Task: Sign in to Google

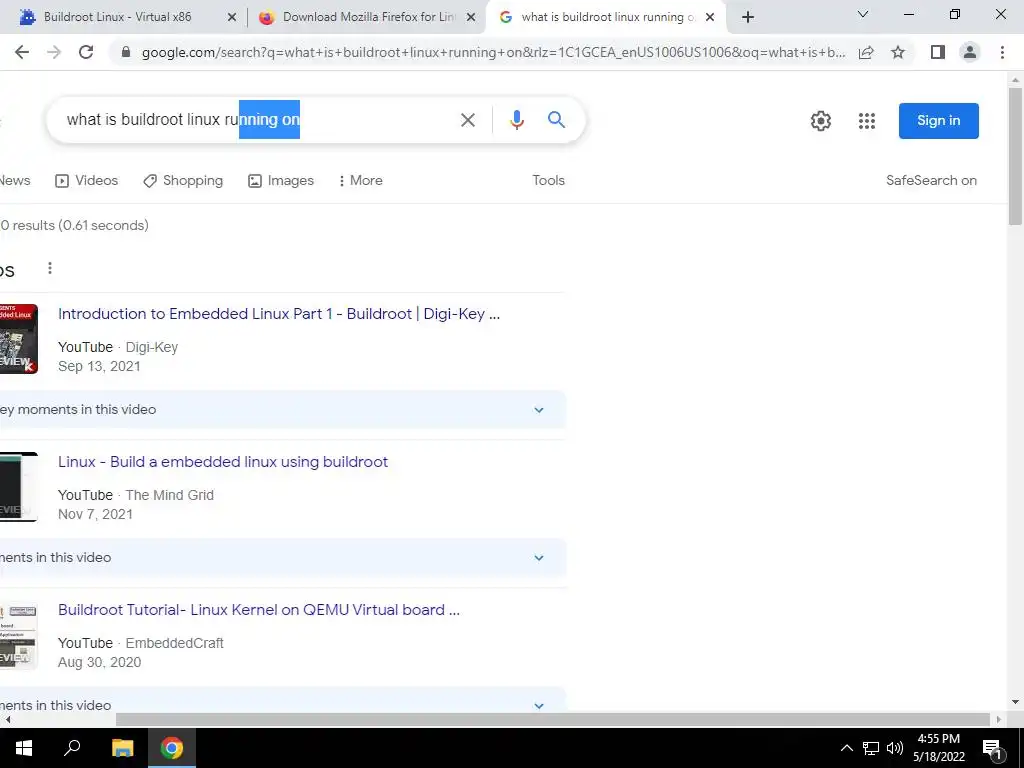Action: click(938, 121)
